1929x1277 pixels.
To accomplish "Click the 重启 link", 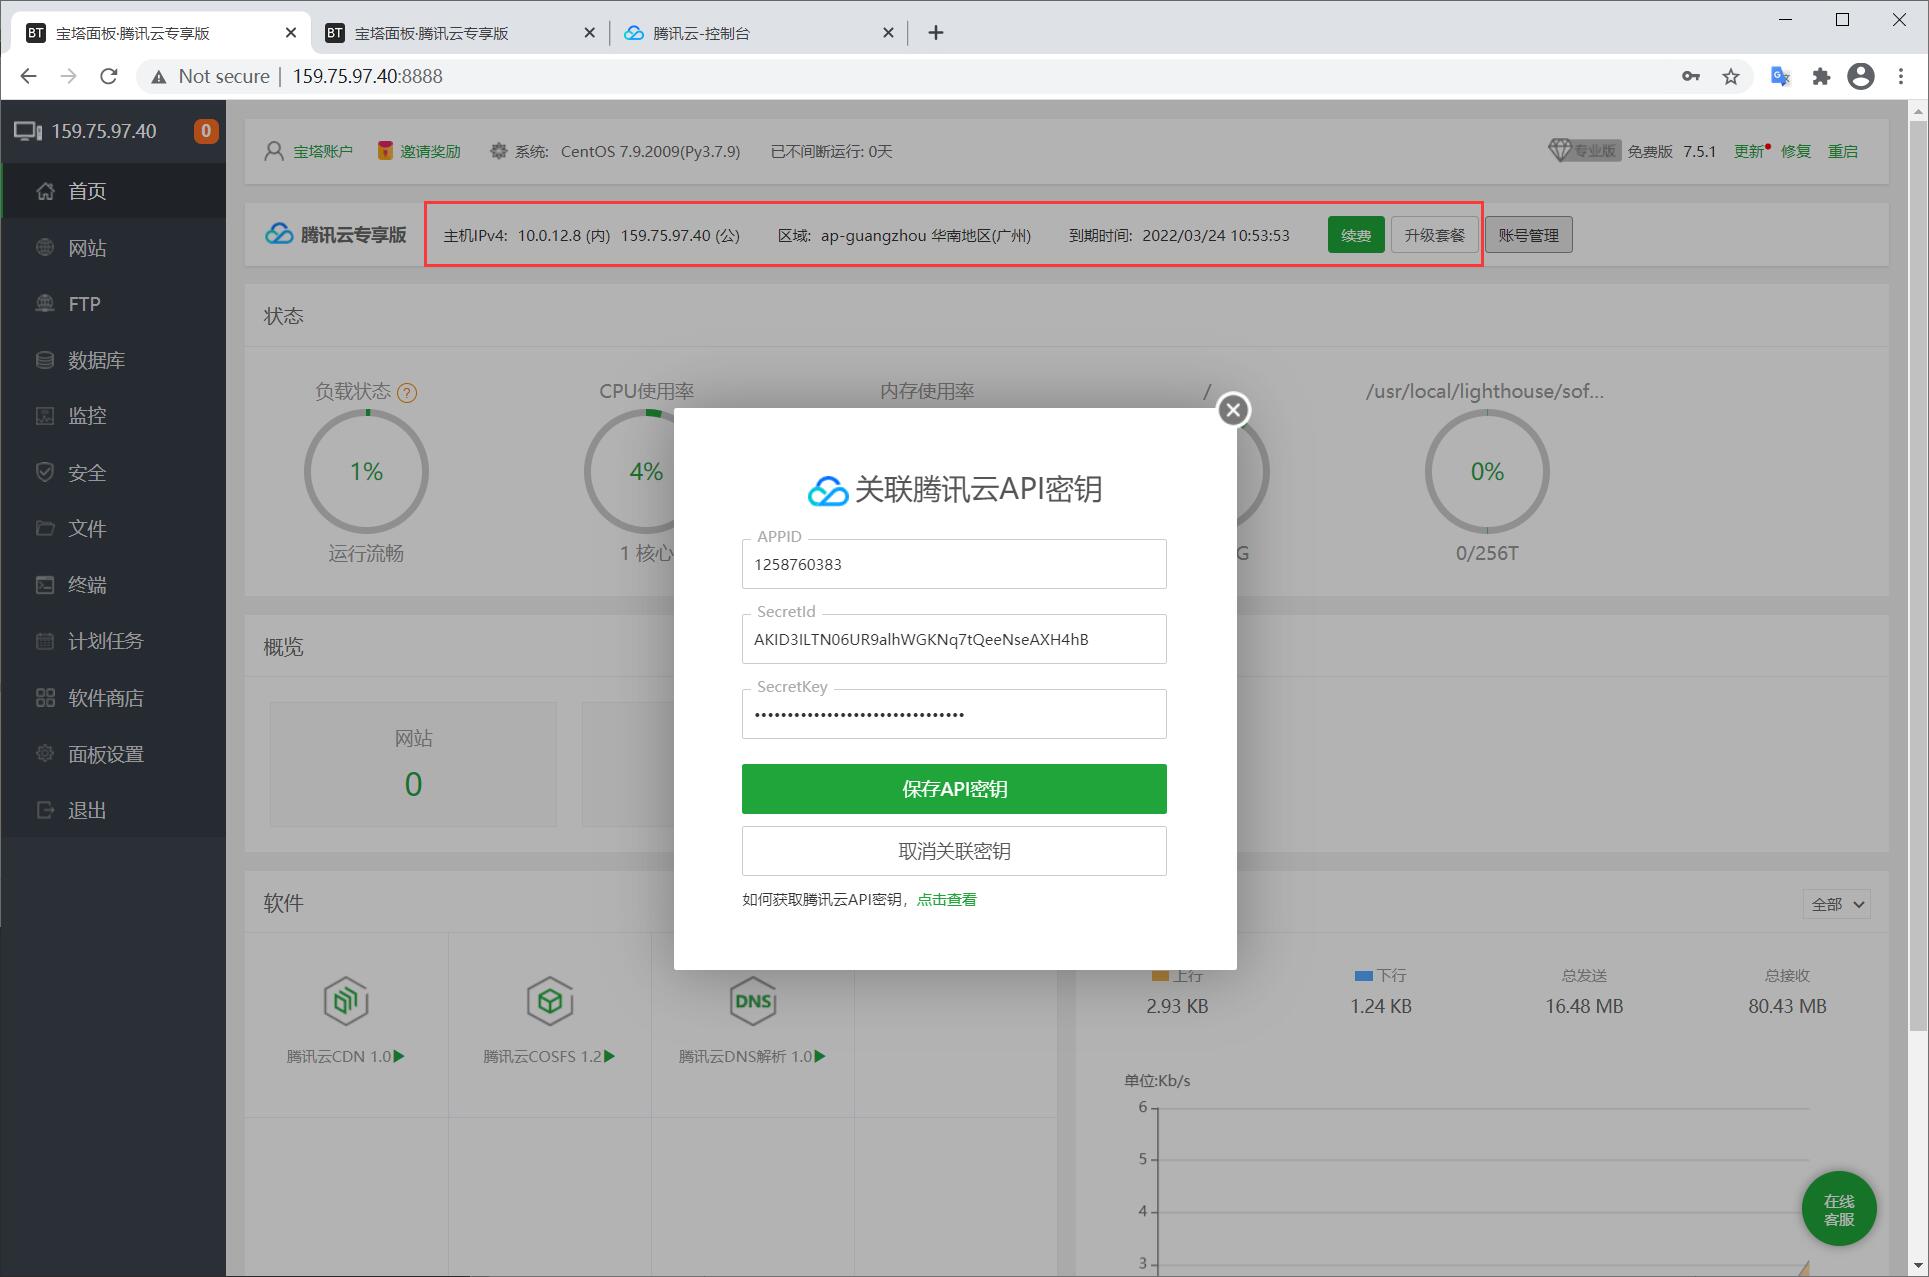I will tap(1843, 151).
